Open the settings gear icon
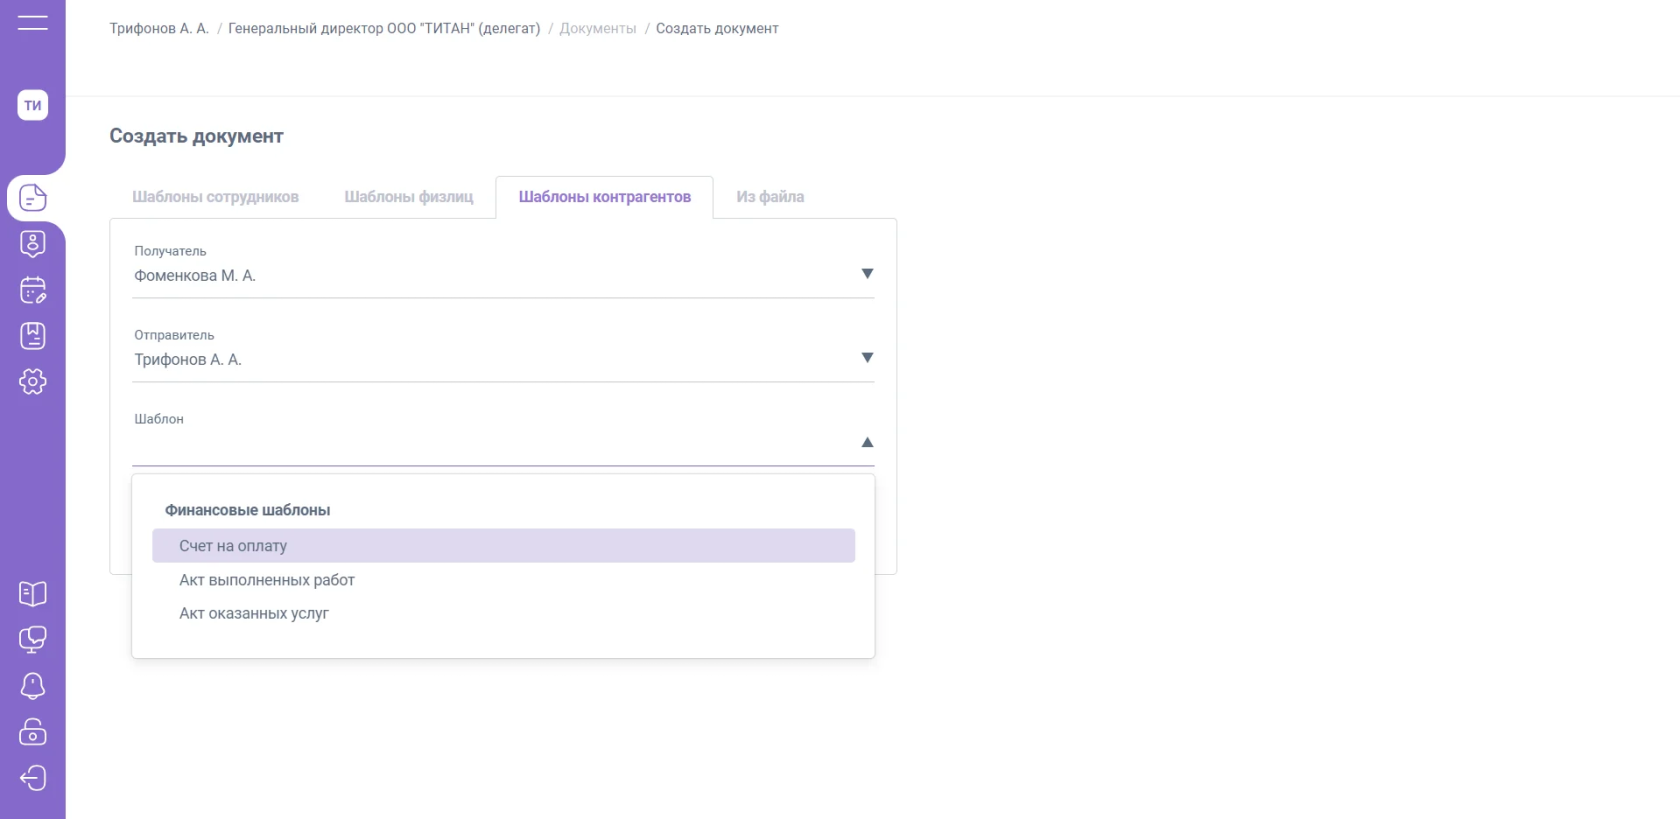1680x819 pixels. [33, 381]
